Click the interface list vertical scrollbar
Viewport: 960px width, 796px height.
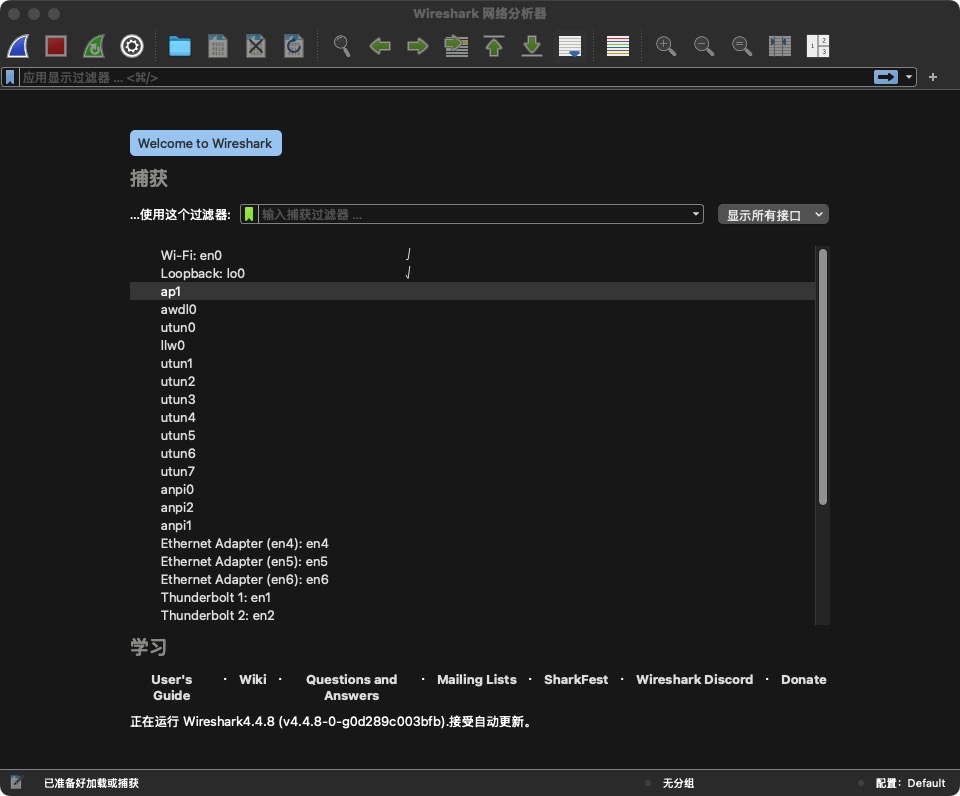coord(823,377)
